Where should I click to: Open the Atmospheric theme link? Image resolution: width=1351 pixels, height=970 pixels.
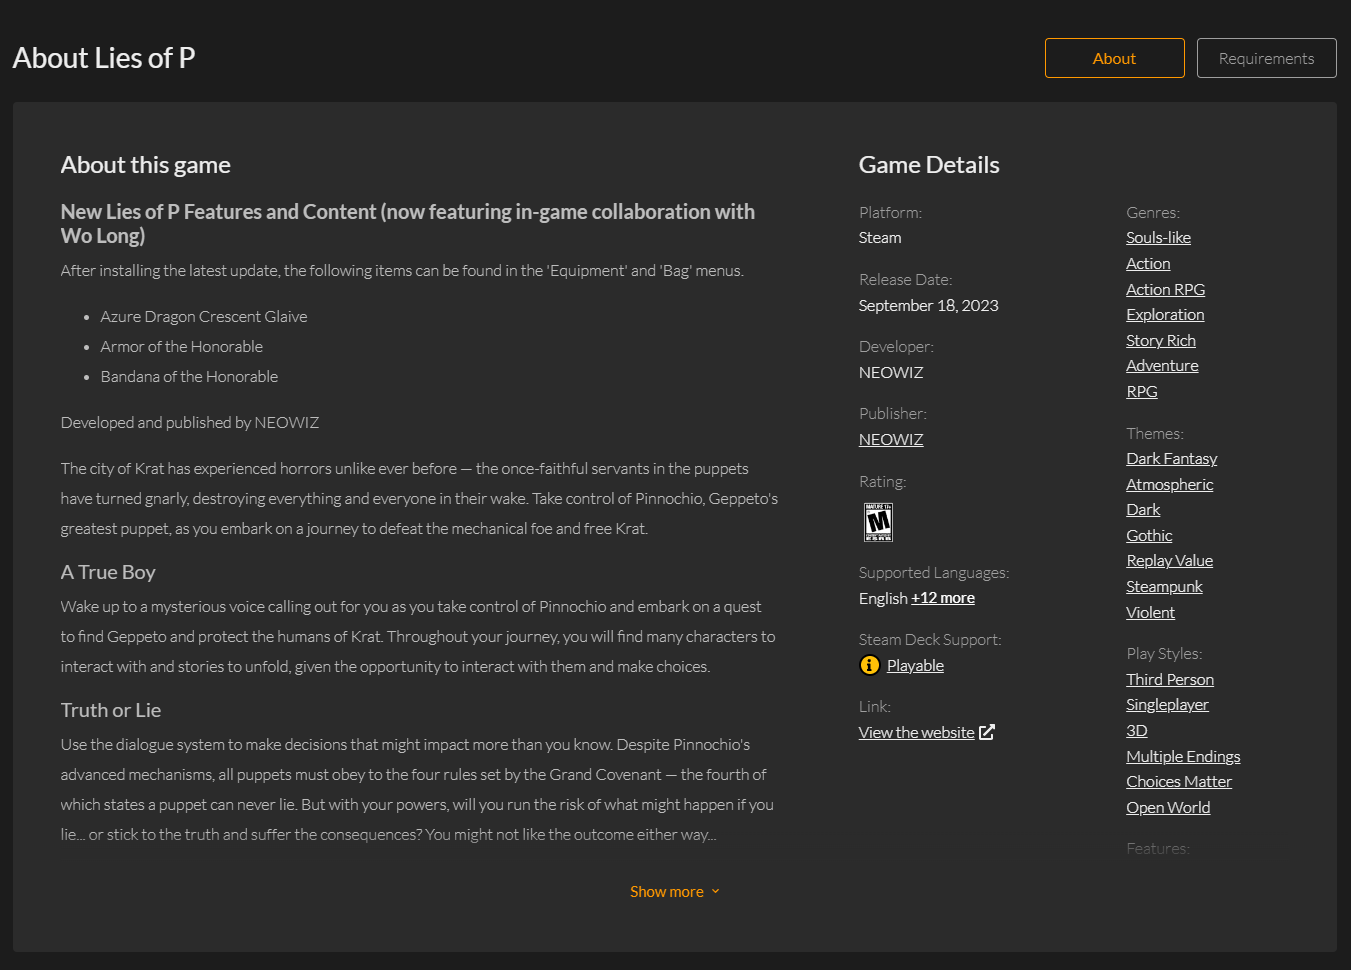pos(1170,485)
